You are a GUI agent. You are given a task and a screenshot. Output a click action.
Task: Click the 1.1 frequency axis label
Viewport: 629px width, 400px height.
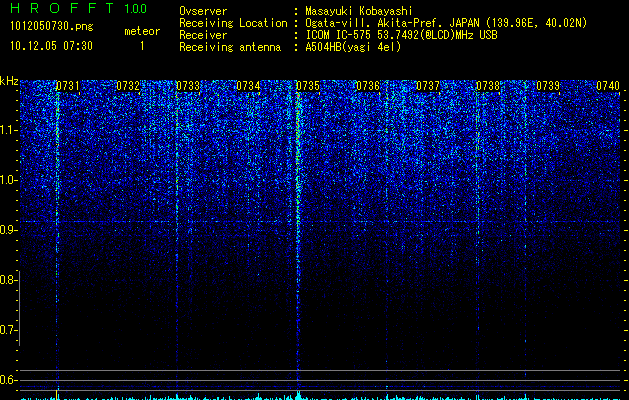(x=9, y=130)
